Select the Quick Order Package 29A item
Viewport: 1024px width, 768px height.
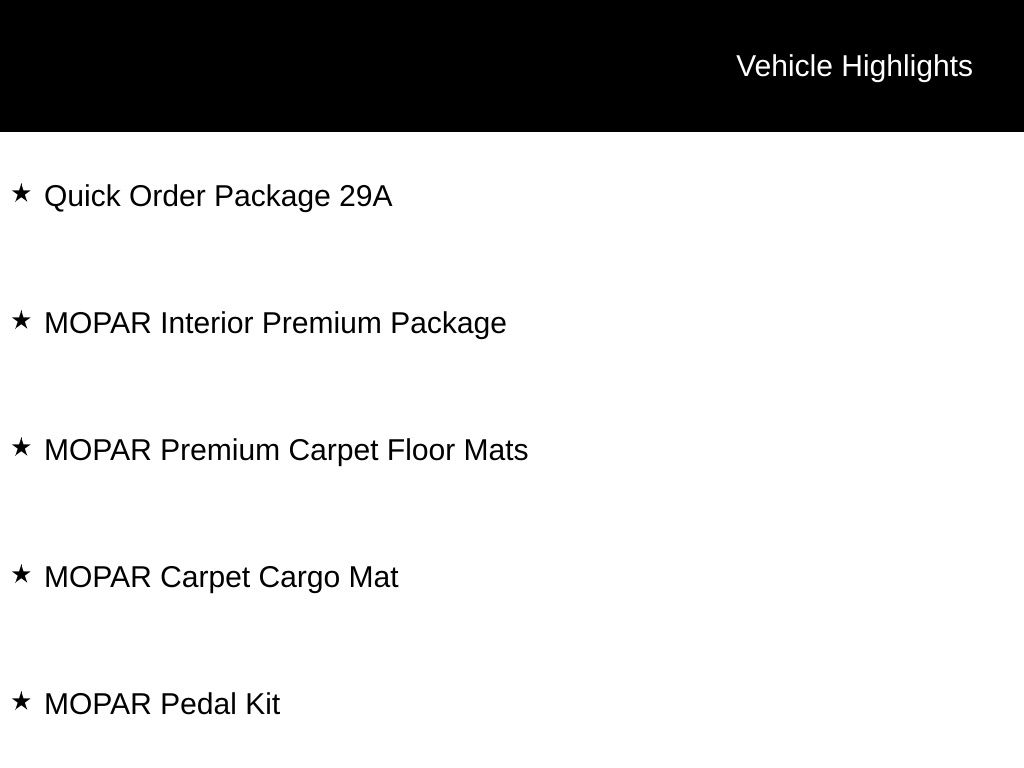click(x=218, y=196)
